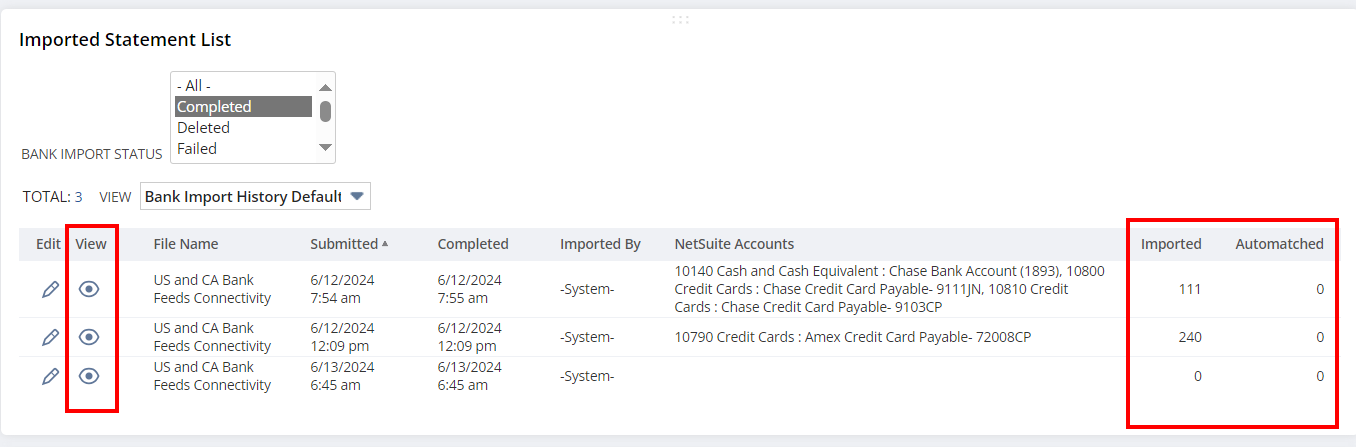Sort the list by the Submitted column

point(345,244)
